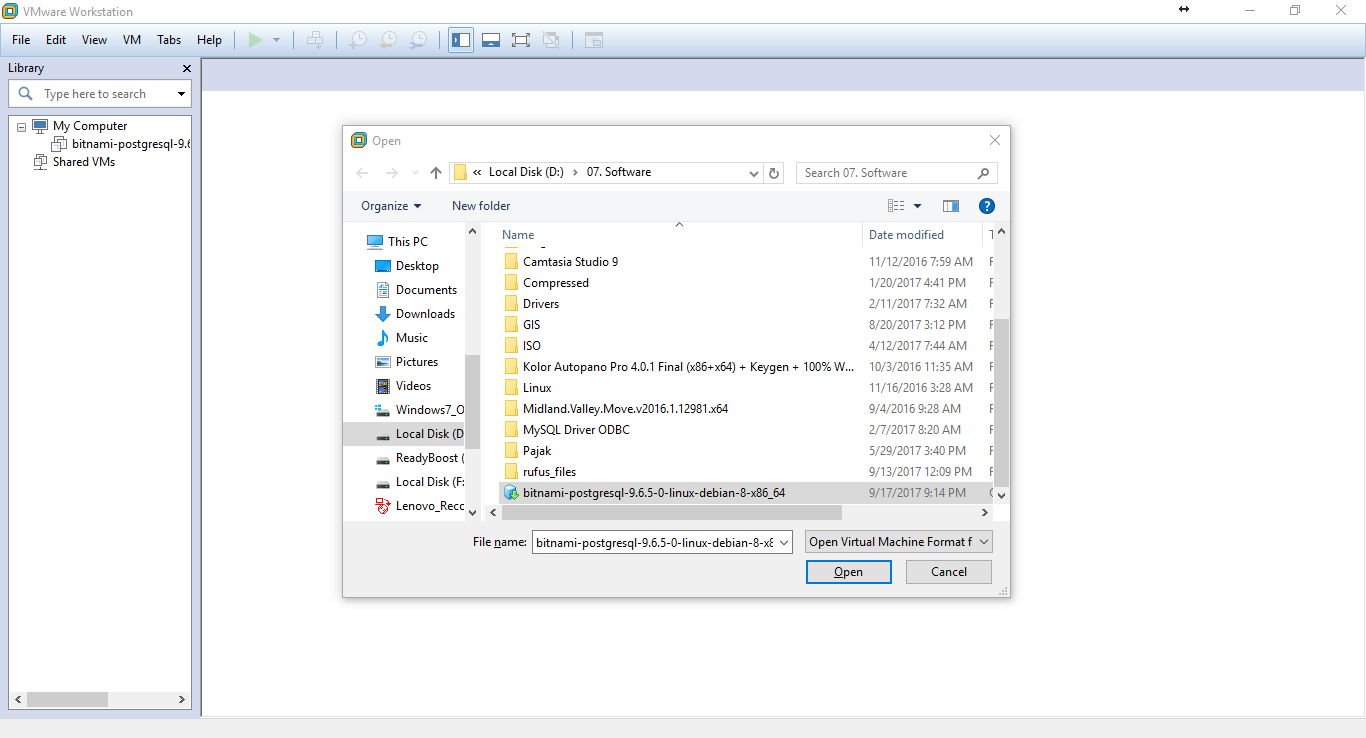Select Windows7_OS drive in navigation pane

[419, 410]
